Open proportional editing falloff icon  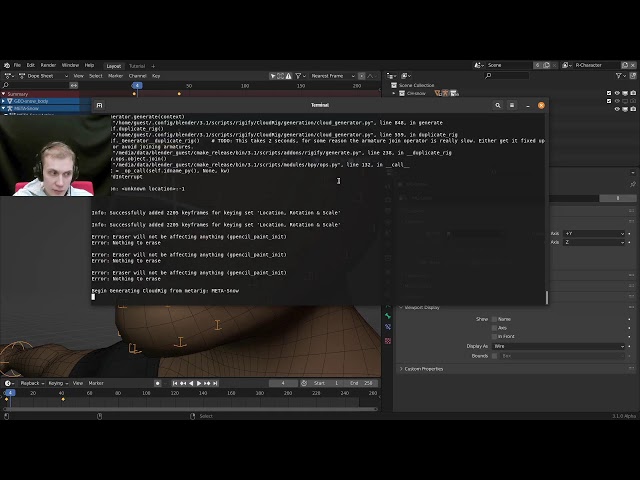pyautogui.click(x=371, y=76)
